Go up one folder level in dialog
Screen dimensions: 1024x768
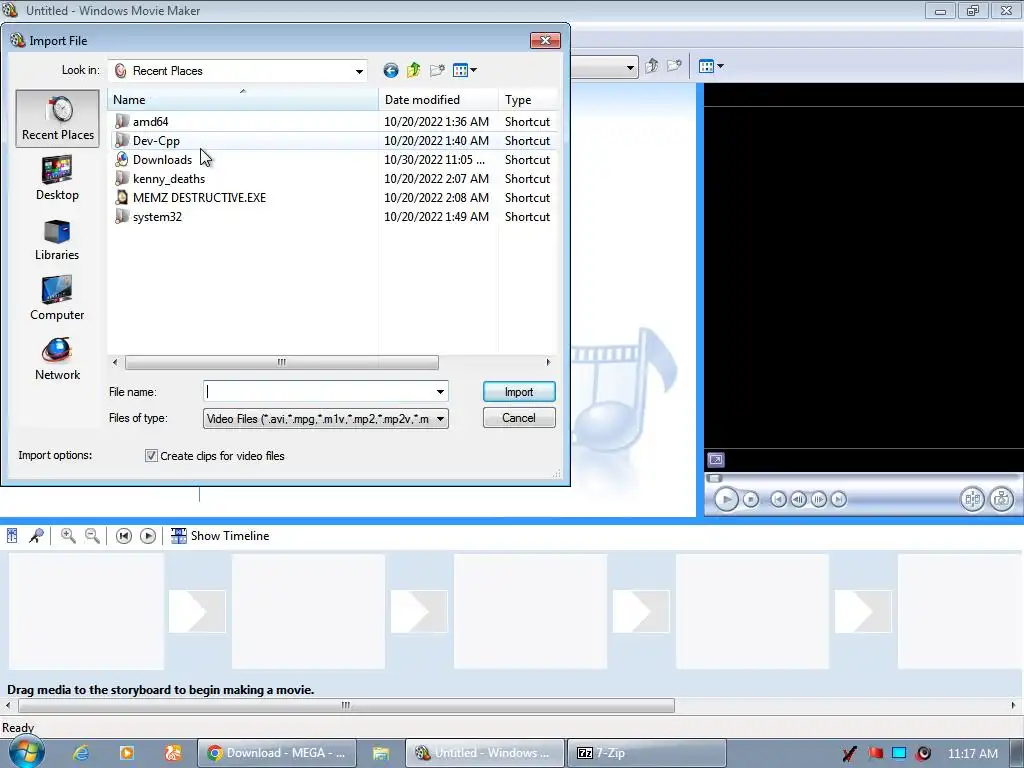[x=413, y=71]
